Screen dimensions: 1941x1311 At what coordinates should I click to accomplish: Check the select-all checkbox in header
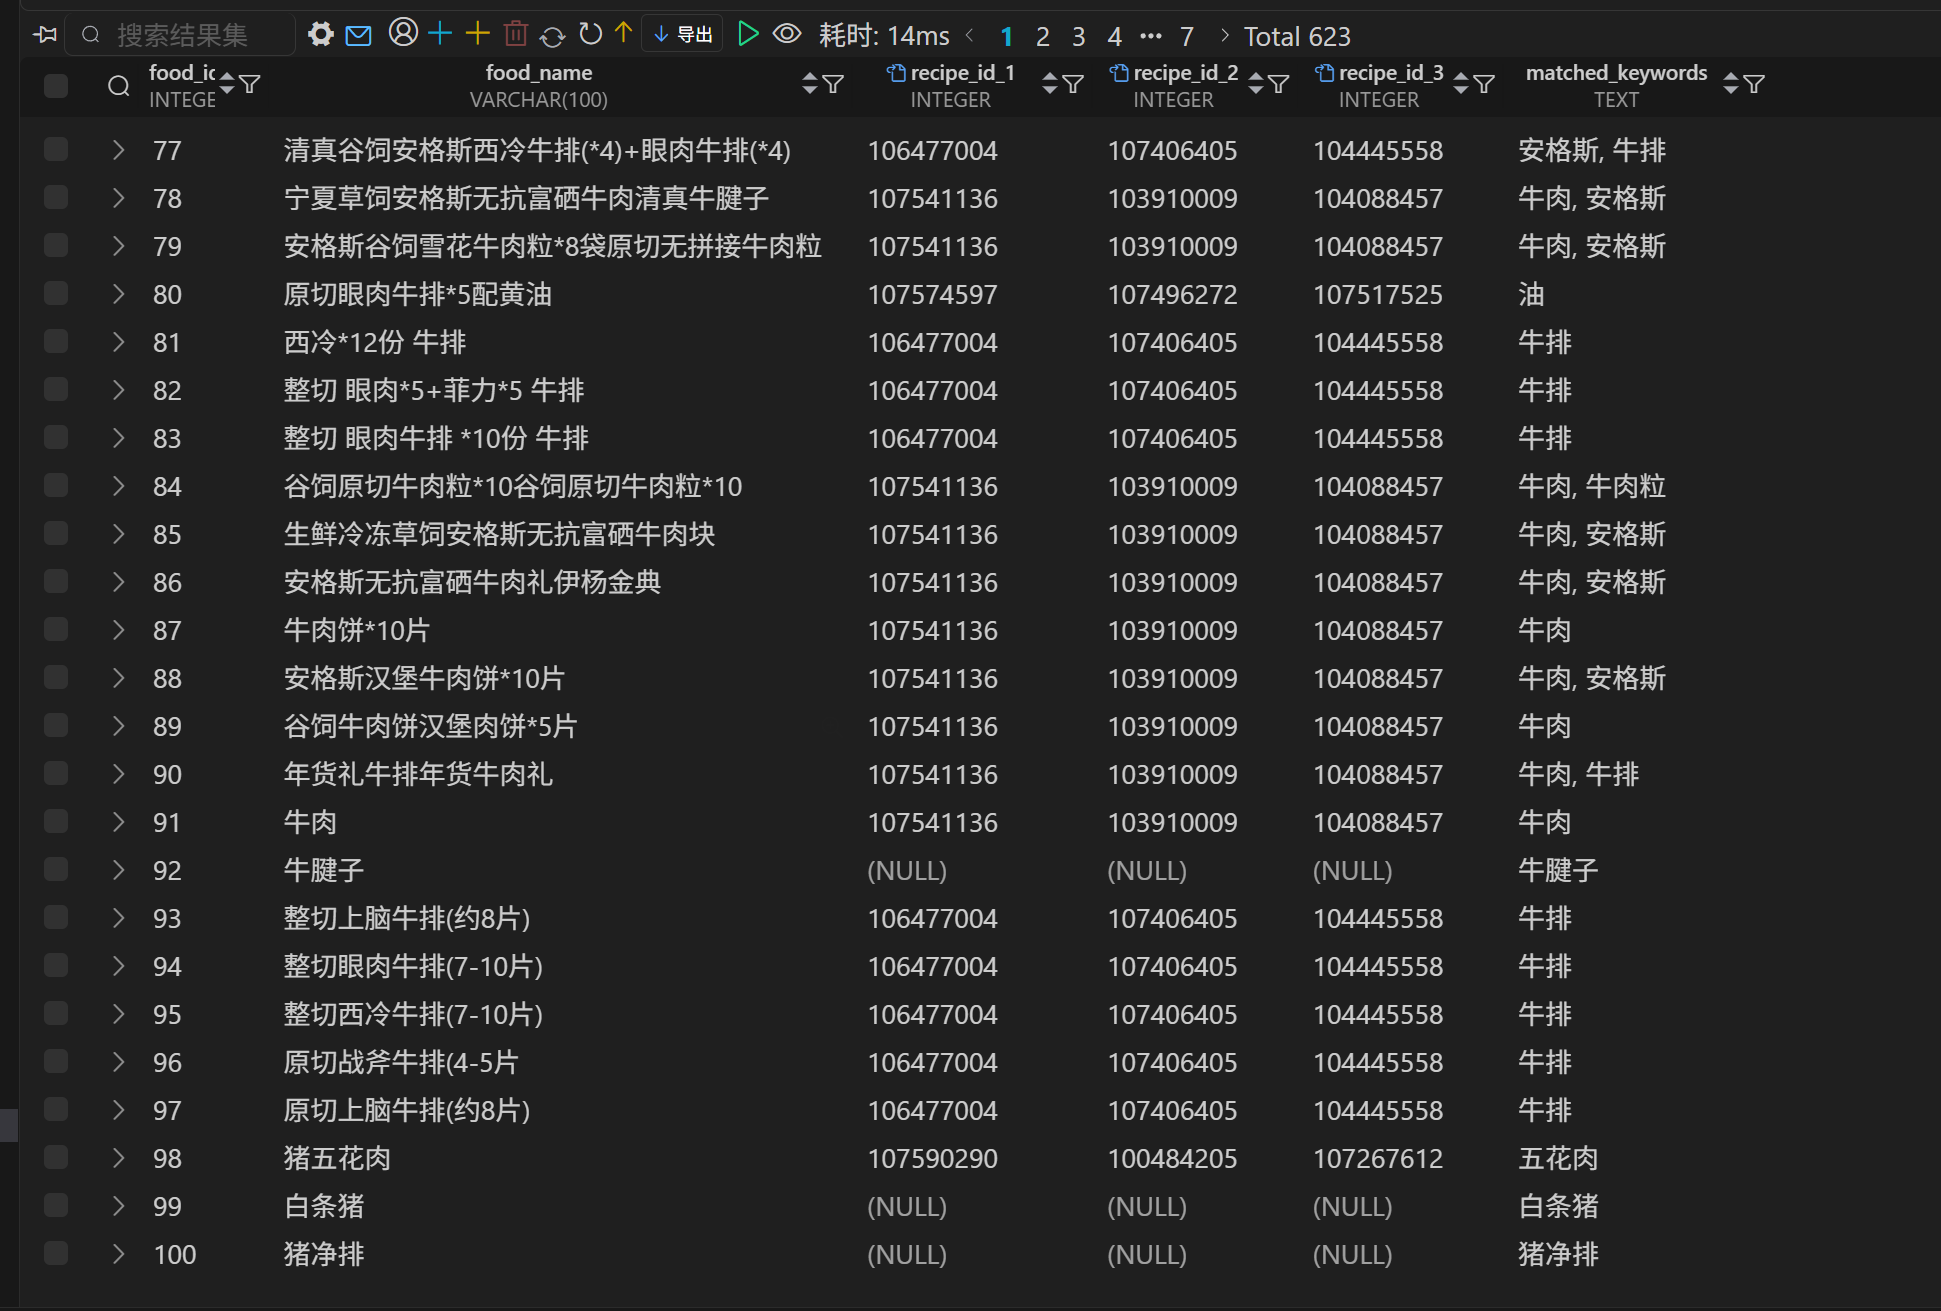(55, 86)
